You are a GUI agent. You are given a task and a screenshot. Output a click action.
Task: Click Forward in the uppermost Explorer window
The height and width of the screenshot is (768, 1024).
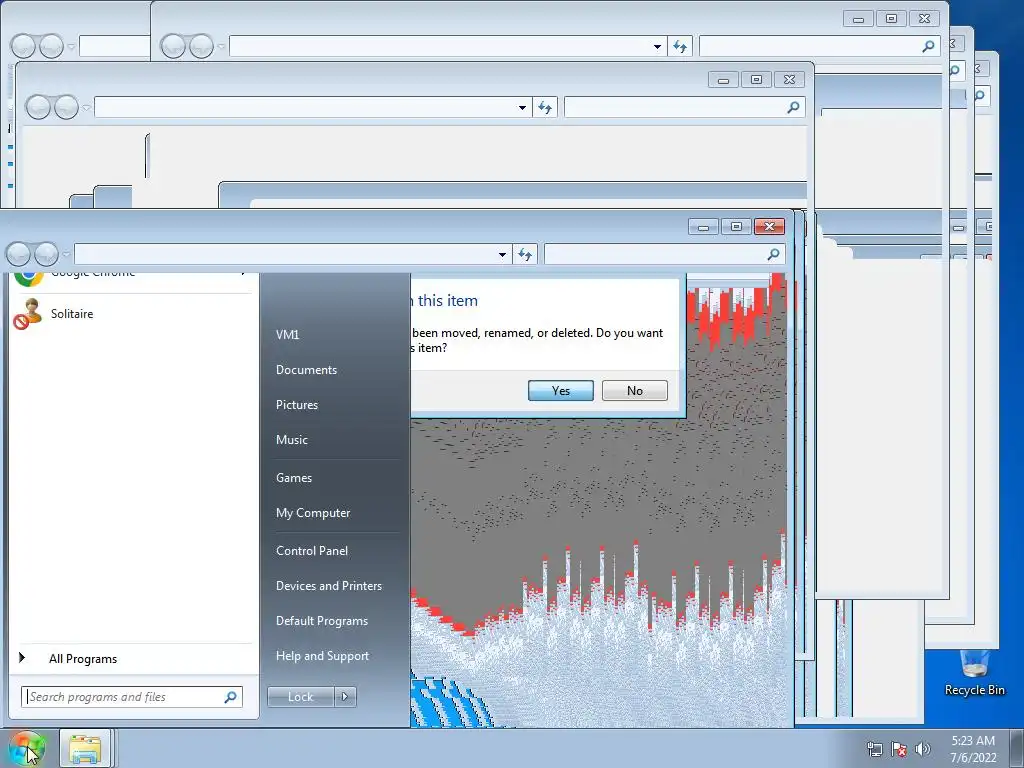(201, 46)
